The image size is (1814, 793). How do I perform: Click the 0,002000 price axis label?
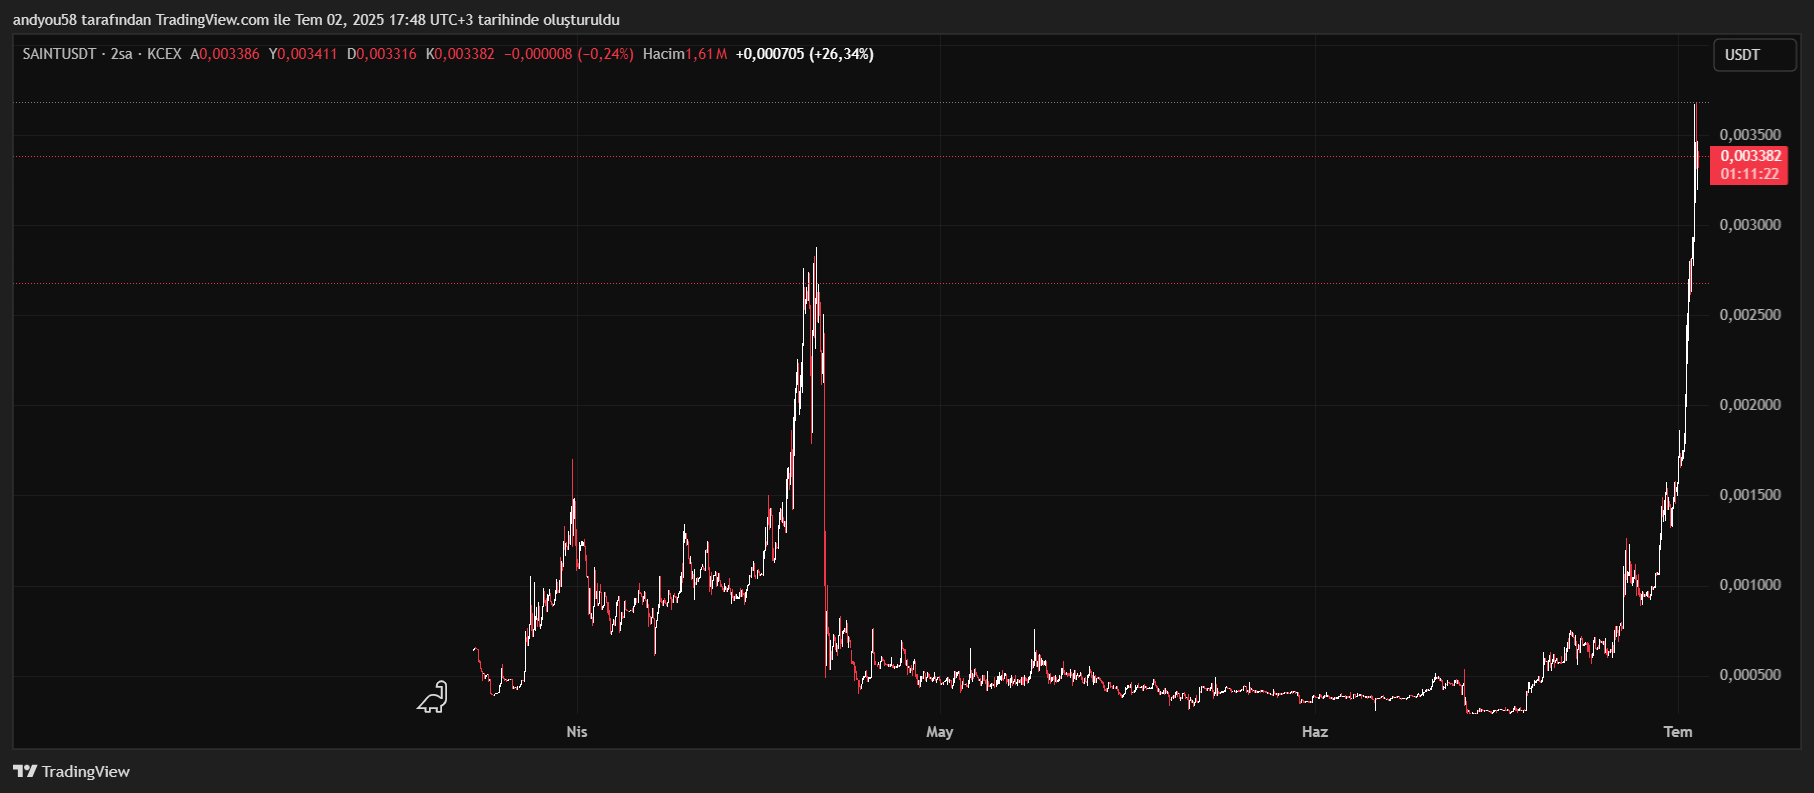coord(1750,405)
